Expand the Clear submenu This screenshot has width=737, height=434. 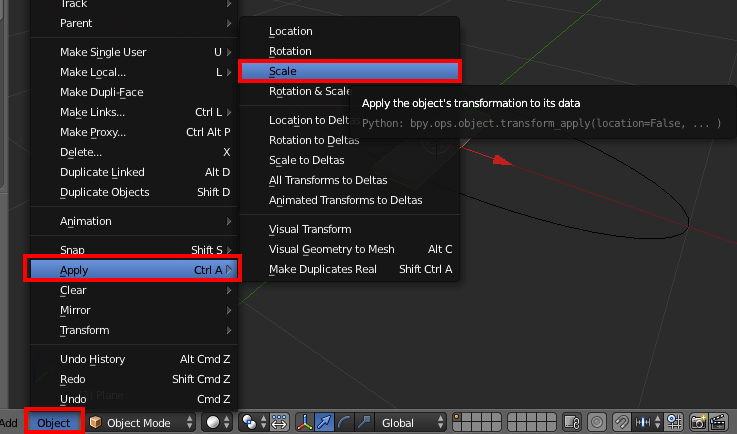point(133,290)
